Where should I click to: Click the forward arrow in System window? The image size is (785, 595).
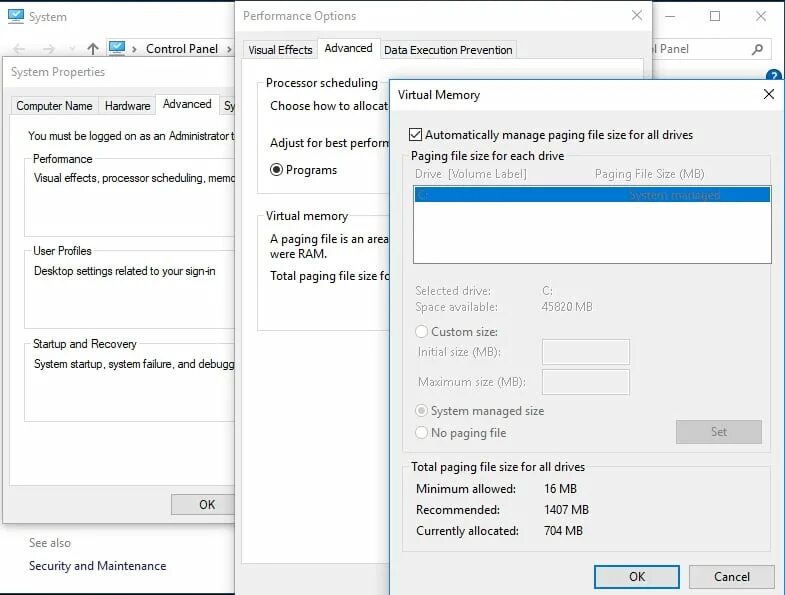coord(49,49)
